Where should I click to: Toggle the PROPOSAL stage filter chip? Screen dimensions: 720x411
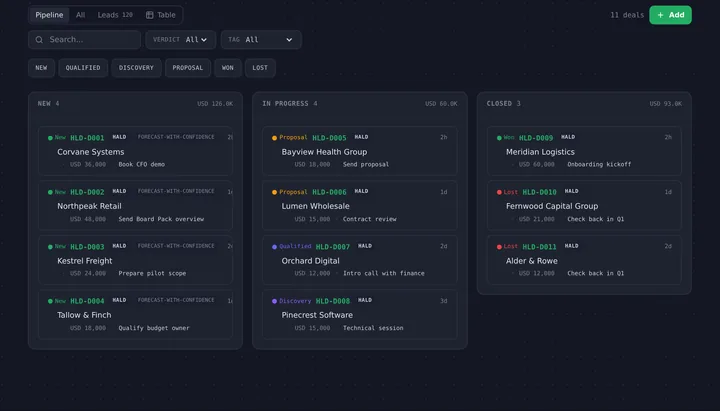pyautogui.click(x=188, y=68)
